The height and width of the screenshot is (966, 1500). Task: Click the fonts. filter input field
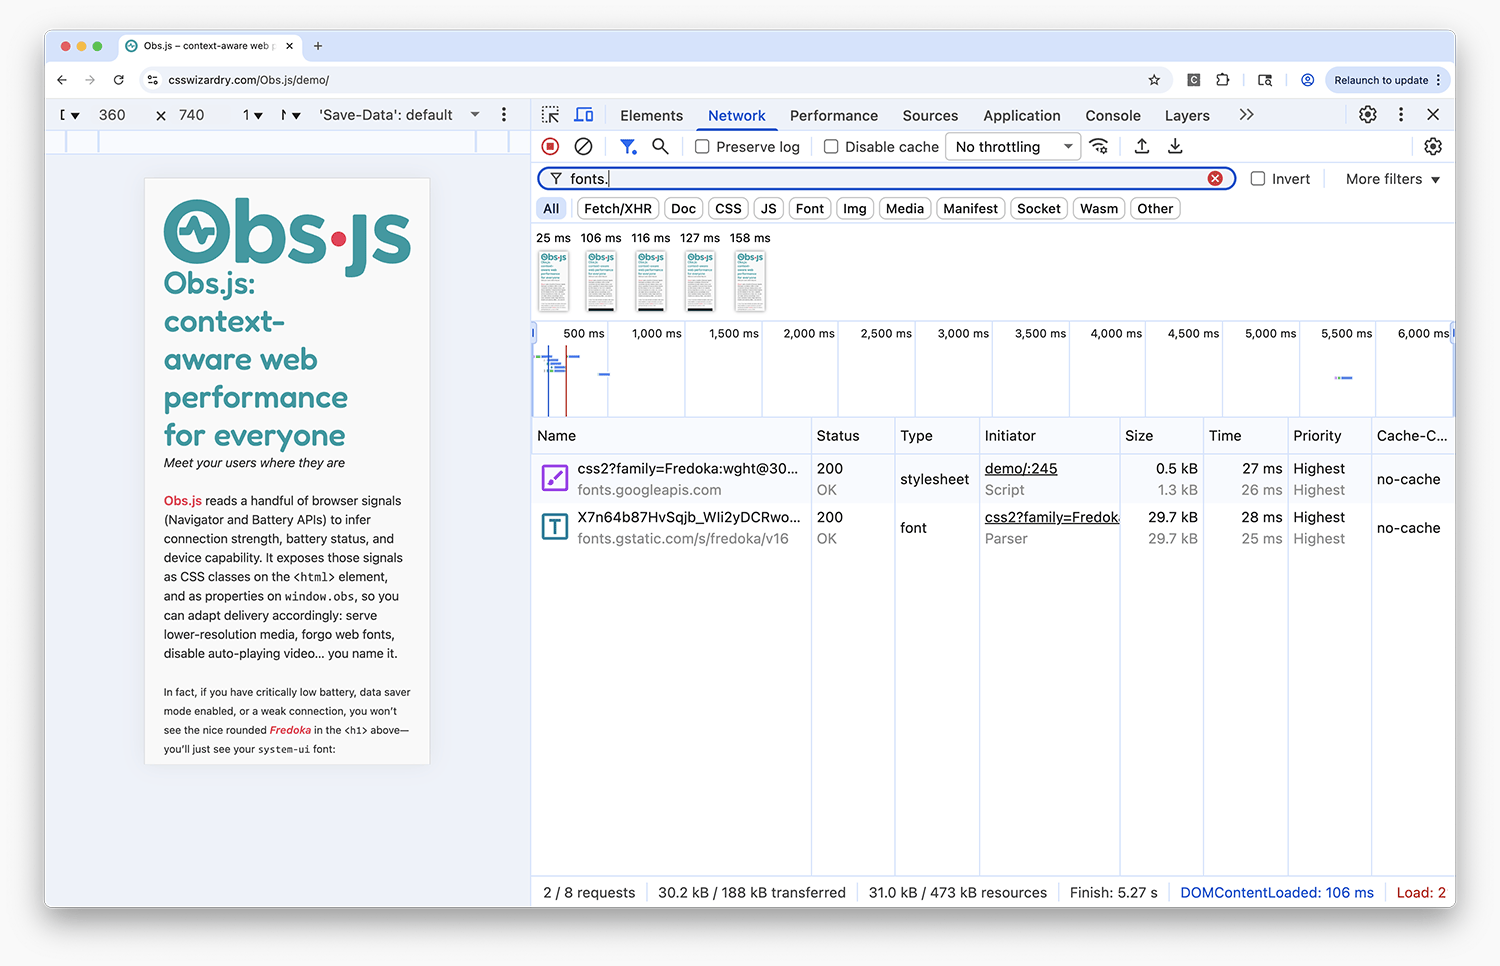pos(886,179)
